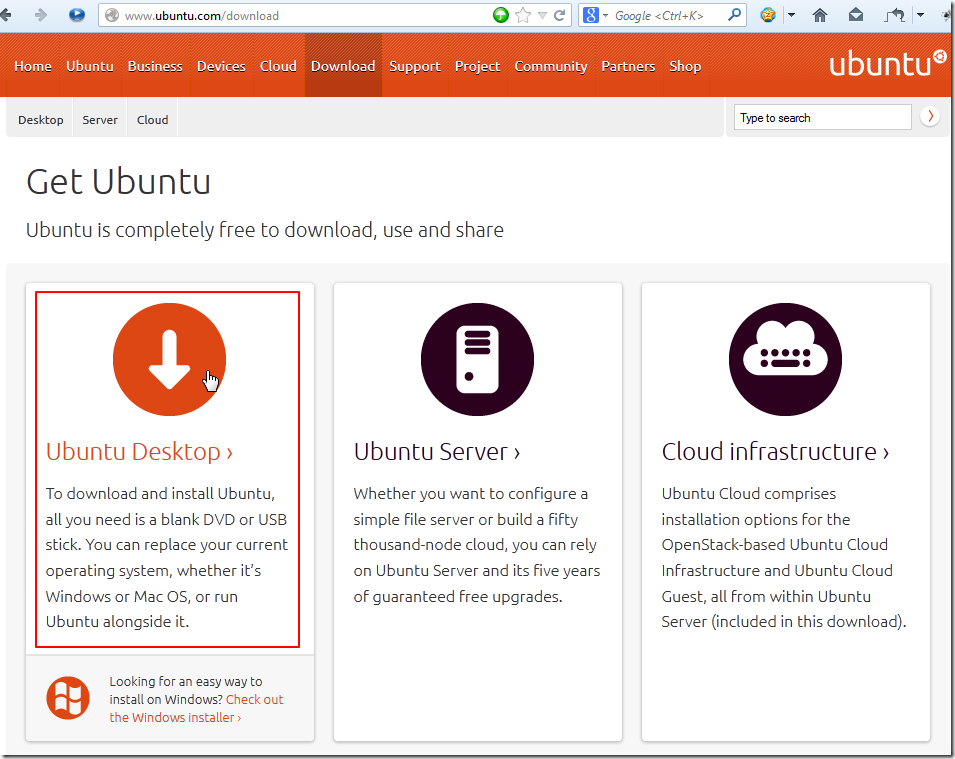Viewport: 955px width, 759px height.
Task: Switch to the Server sub-tab
Action: 100,119
